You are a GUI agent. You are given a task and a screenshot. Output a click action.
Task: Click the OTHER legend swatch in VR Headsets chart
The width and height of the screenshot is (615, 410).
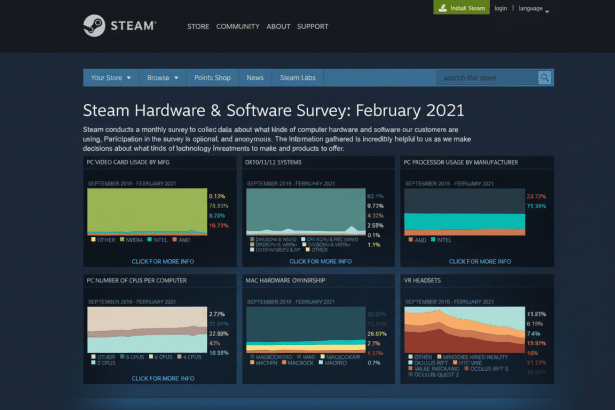(x=411, y=357)
